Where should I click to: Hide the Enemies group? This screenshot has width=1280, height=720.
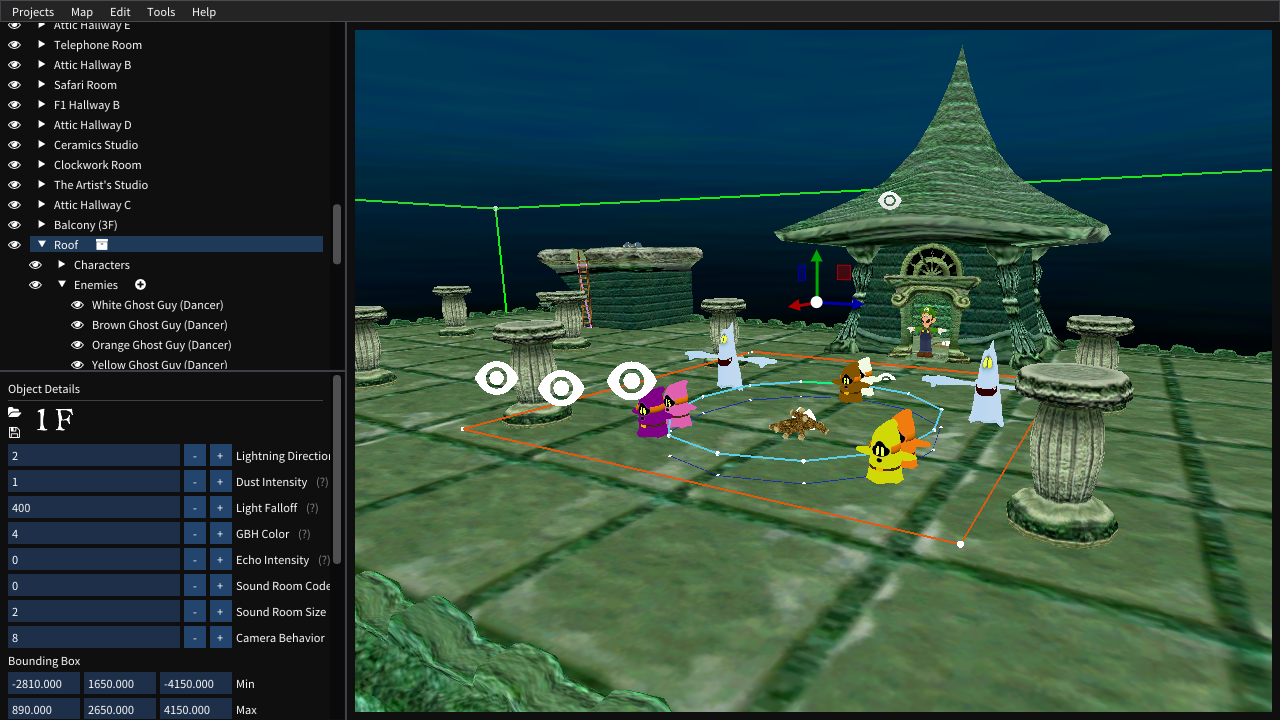(35, 285)
